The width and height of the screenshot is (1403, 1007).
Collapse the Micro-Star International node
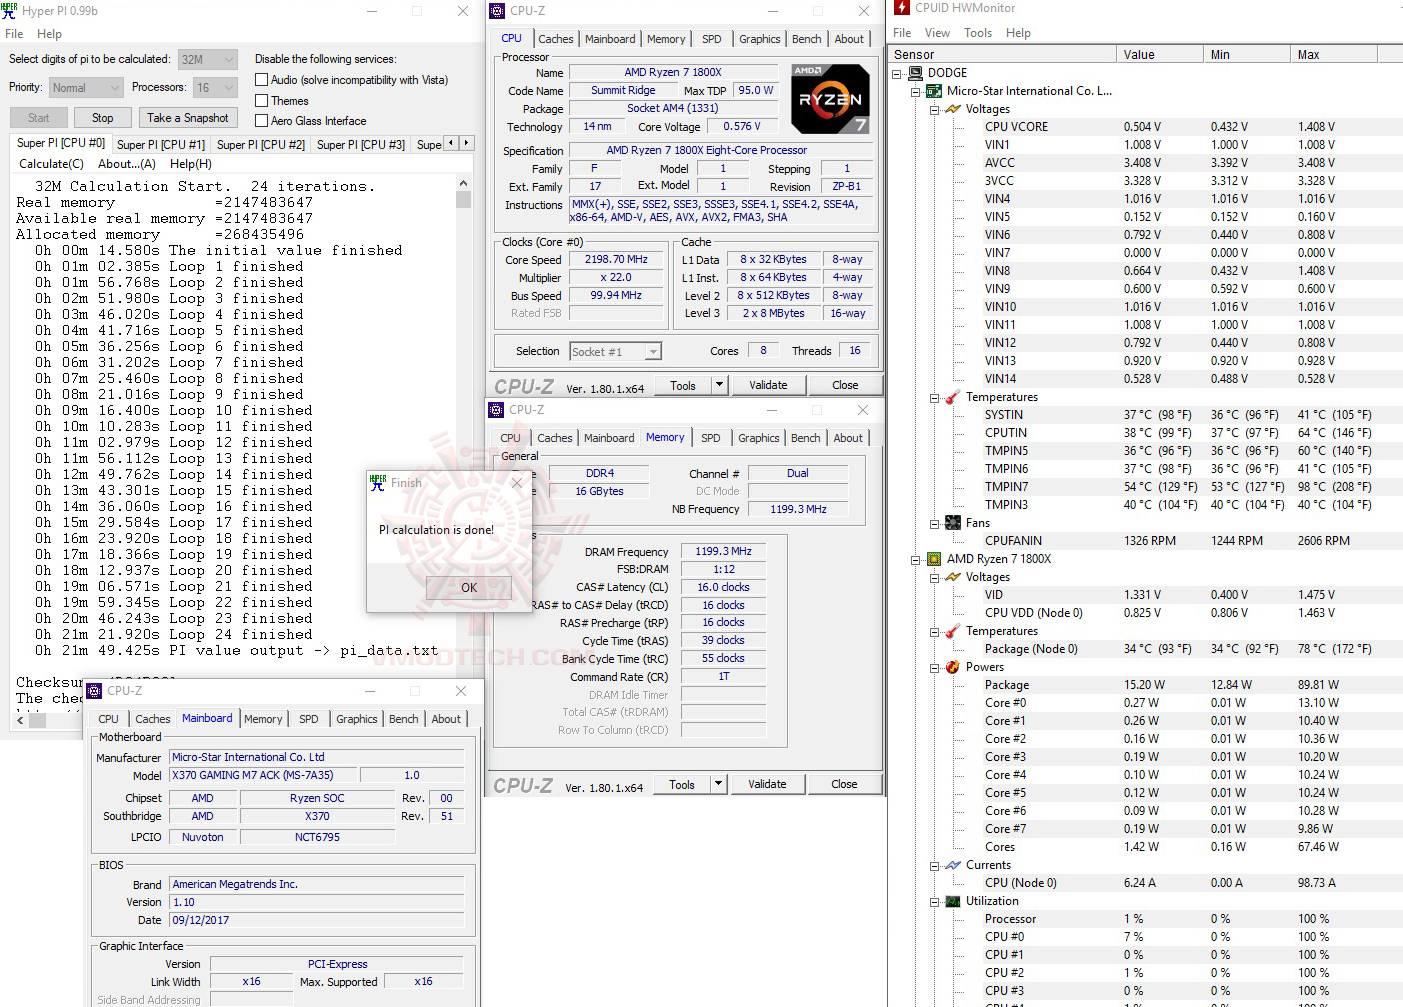pyautogui.click(x=916, y=91)
